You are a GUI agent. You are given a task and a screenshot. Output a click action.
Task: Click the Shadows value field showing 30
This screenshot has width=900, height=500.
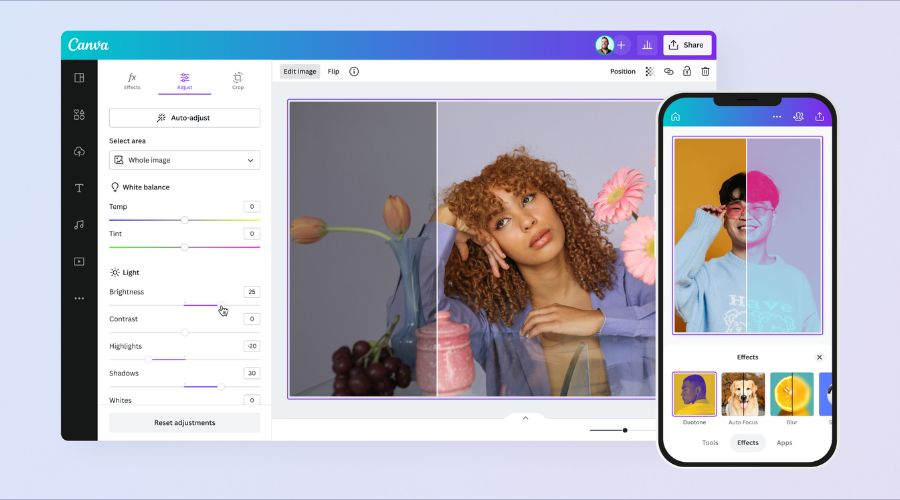click(251, 373)
